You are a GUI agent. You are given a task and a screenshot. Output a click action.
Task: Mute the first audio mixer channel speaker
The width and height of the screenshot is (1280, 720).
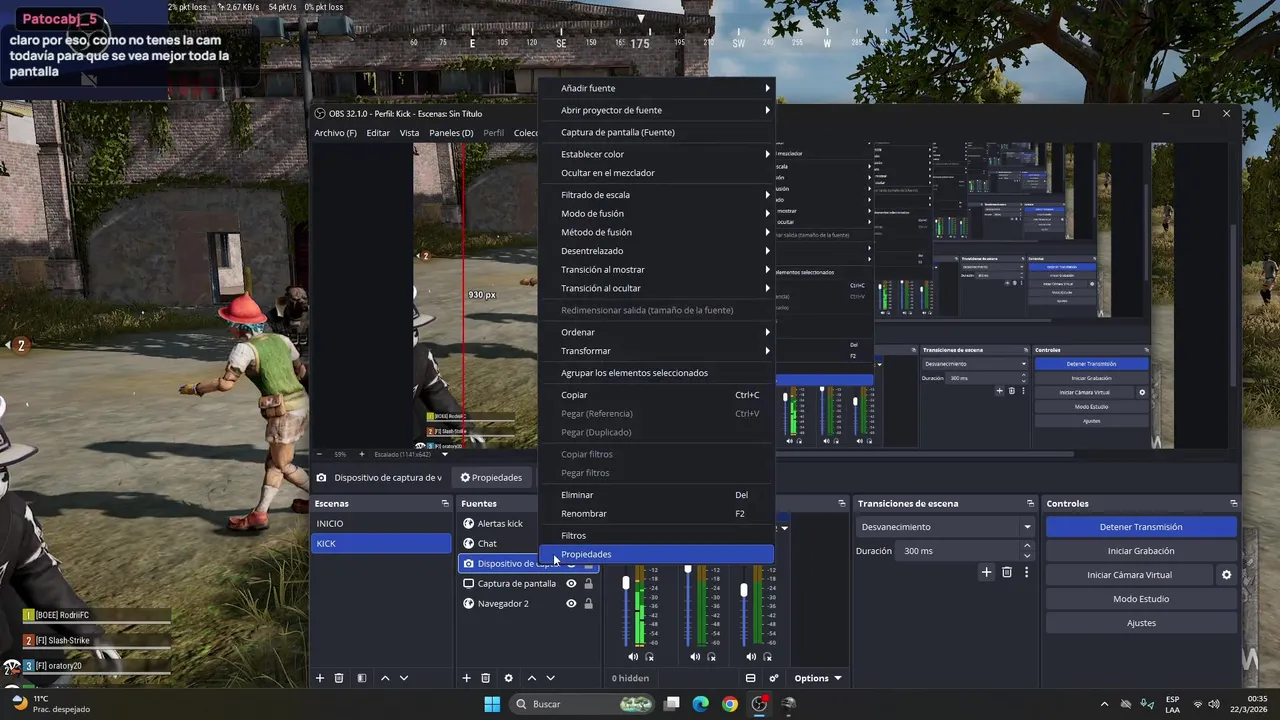click(x=633, y=657)
